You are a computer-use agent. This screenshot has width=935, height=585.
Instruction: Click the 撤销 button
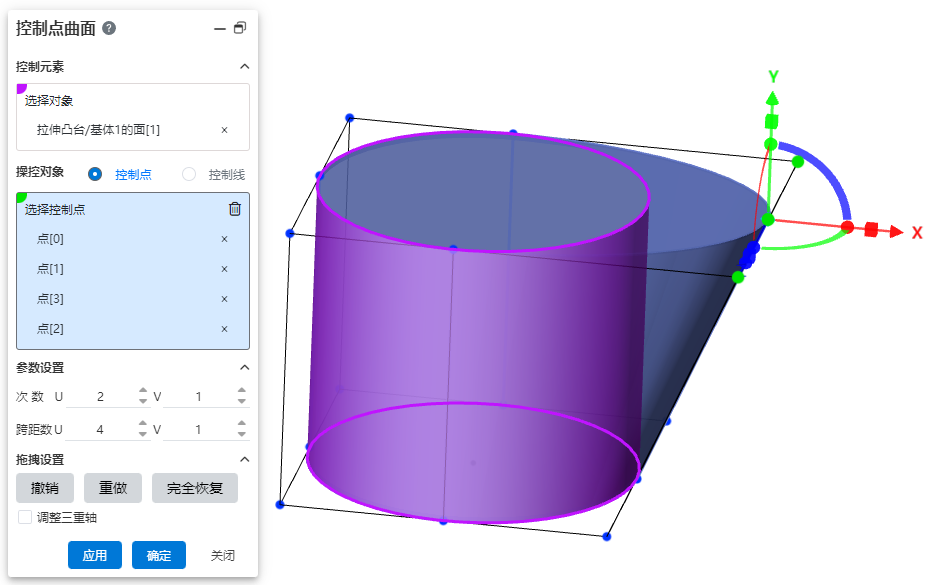pos(45,488)
